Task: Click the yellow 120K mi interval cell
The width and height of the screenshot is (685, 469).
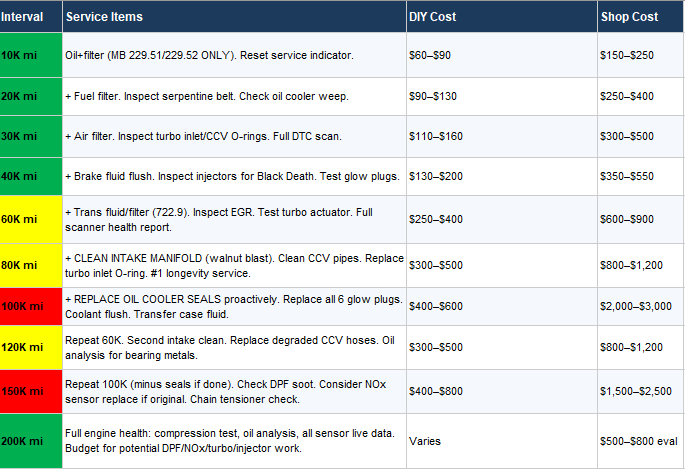Action: (x=30, y=347)
